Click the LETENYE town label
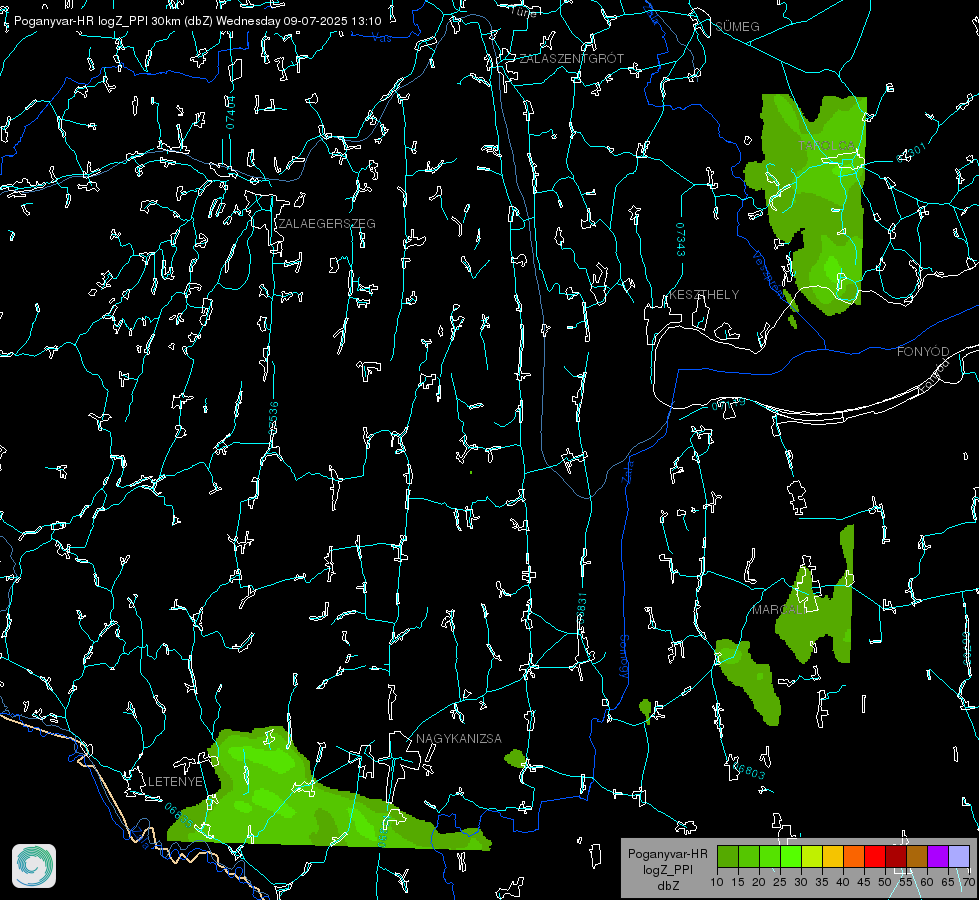This screenshot has height=900, width=979. point(175,782)
